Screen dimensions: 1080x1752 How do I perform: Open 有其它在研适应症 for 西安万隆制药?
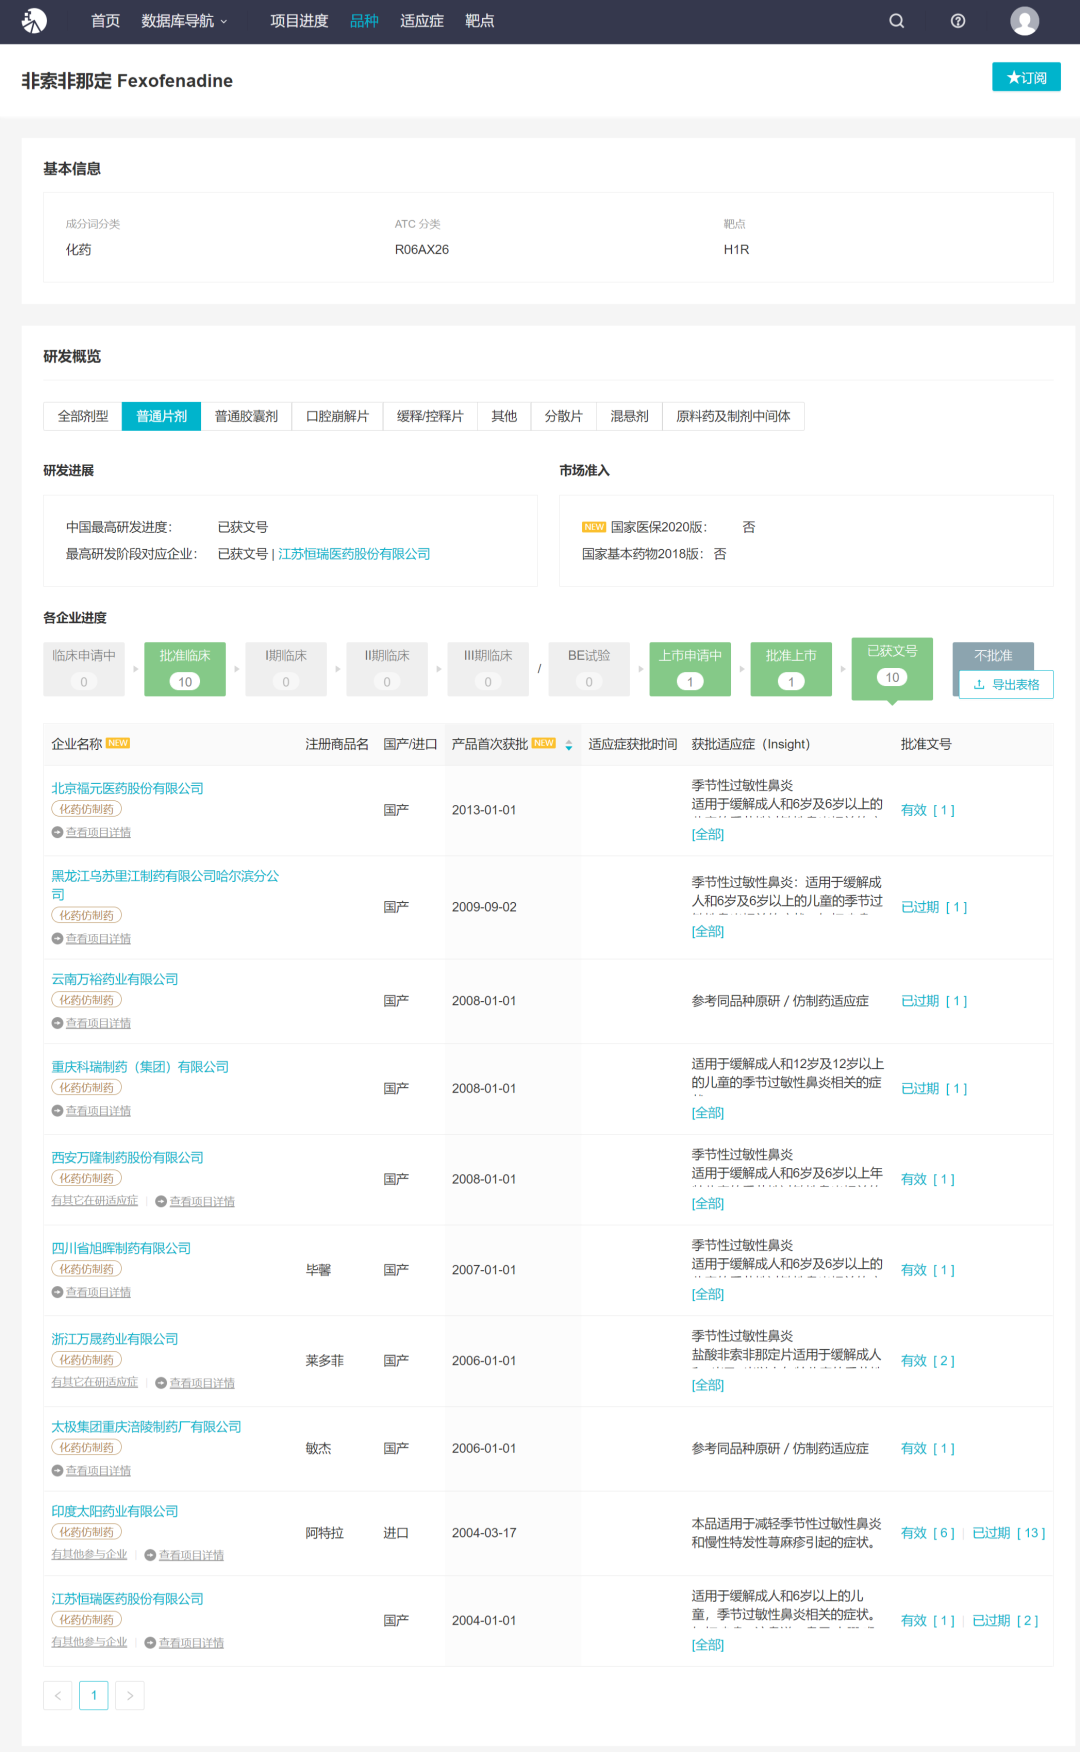click(95, 1201)
